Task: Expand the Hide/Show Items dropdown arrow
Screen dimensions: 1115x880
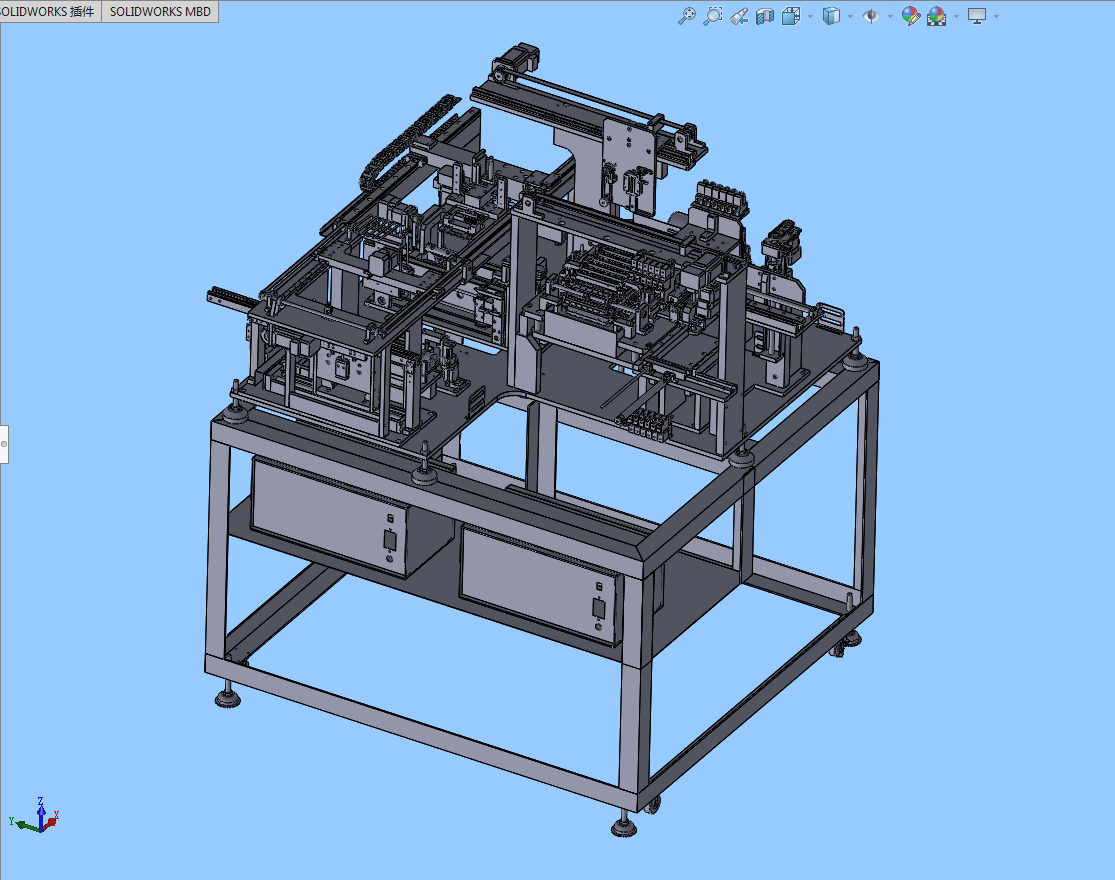Action: (x=890, y=16)
